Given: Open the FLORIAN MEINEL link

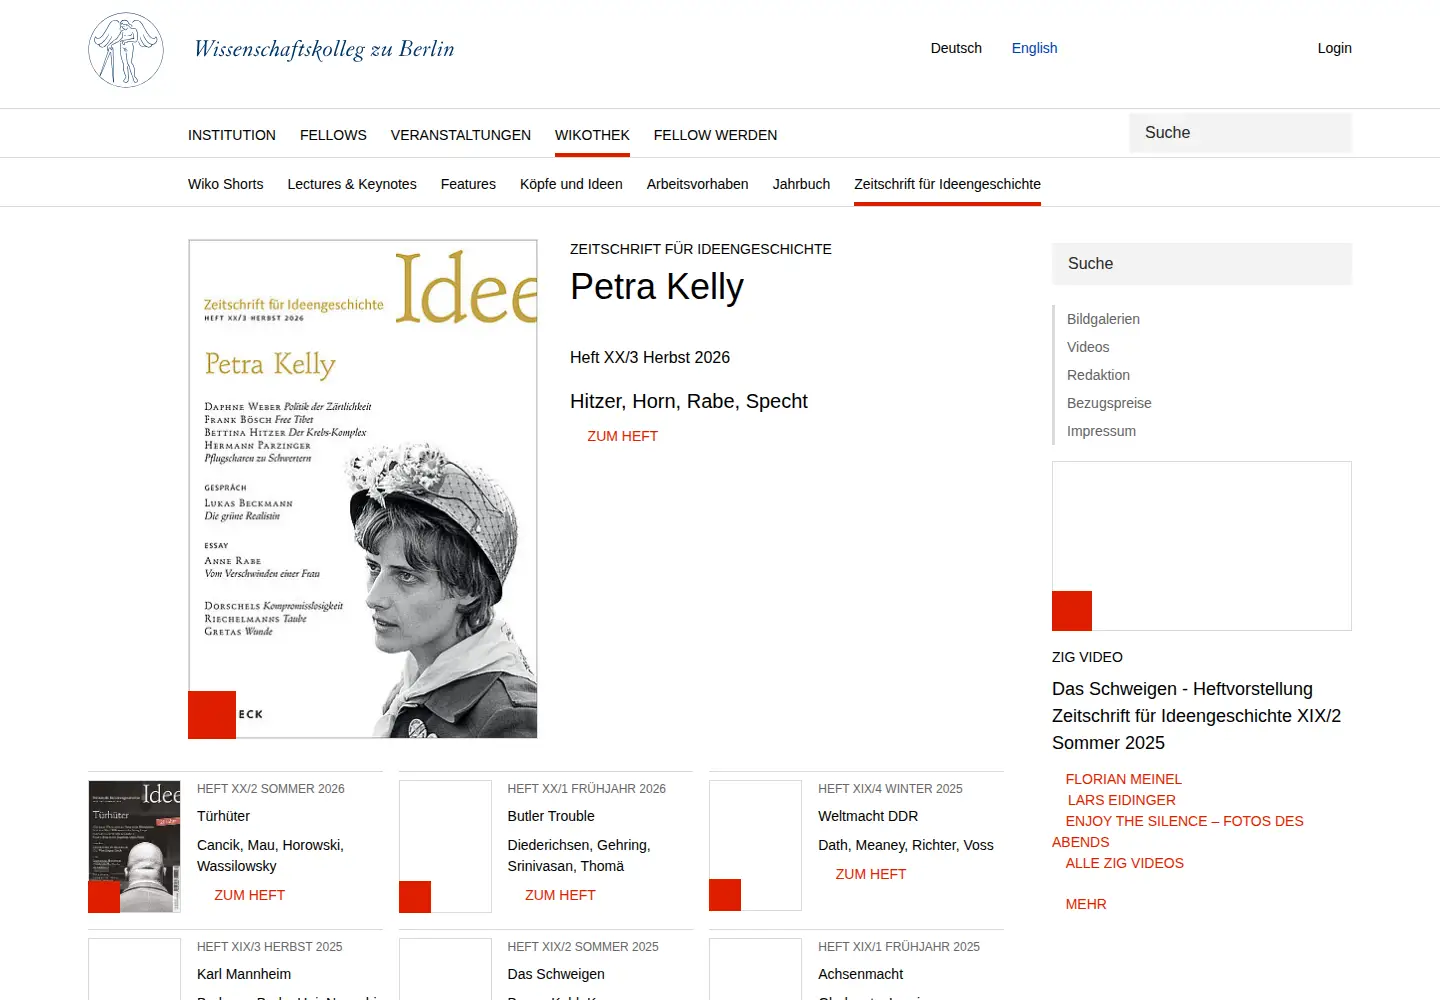Looking at the screenshot, I should click(x=1123, y=779).
